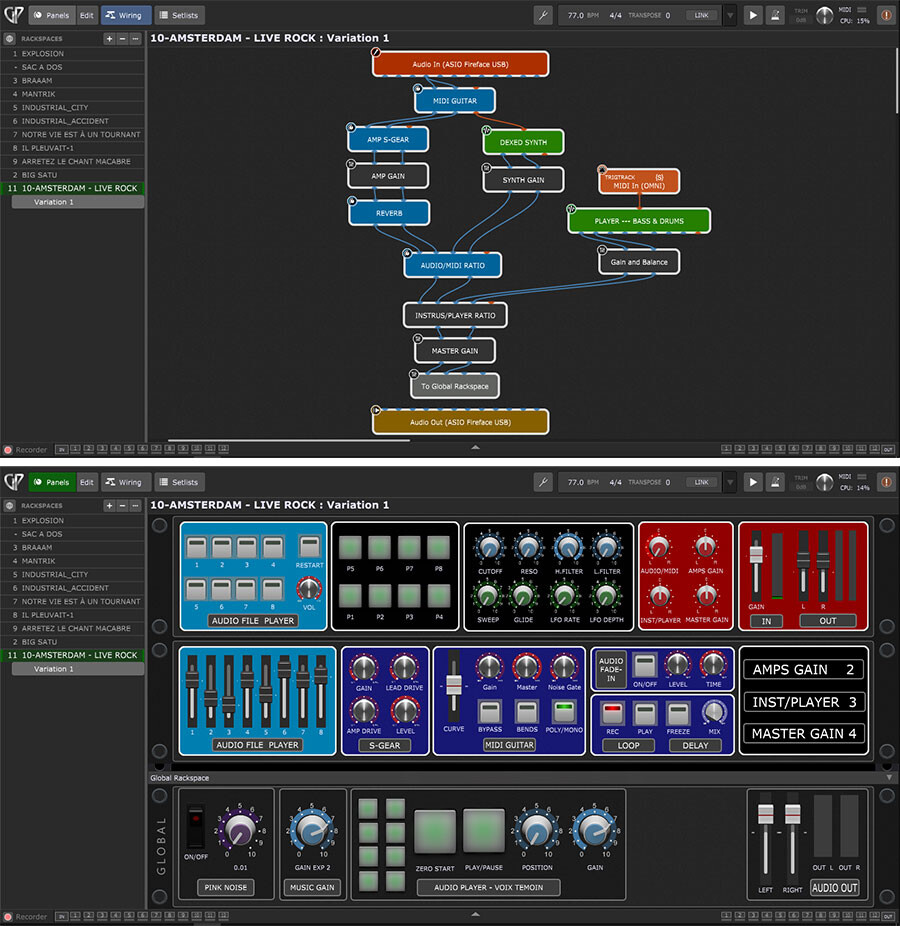Expand the bottom up-arrow in Wiring view footer

point(475,448)
